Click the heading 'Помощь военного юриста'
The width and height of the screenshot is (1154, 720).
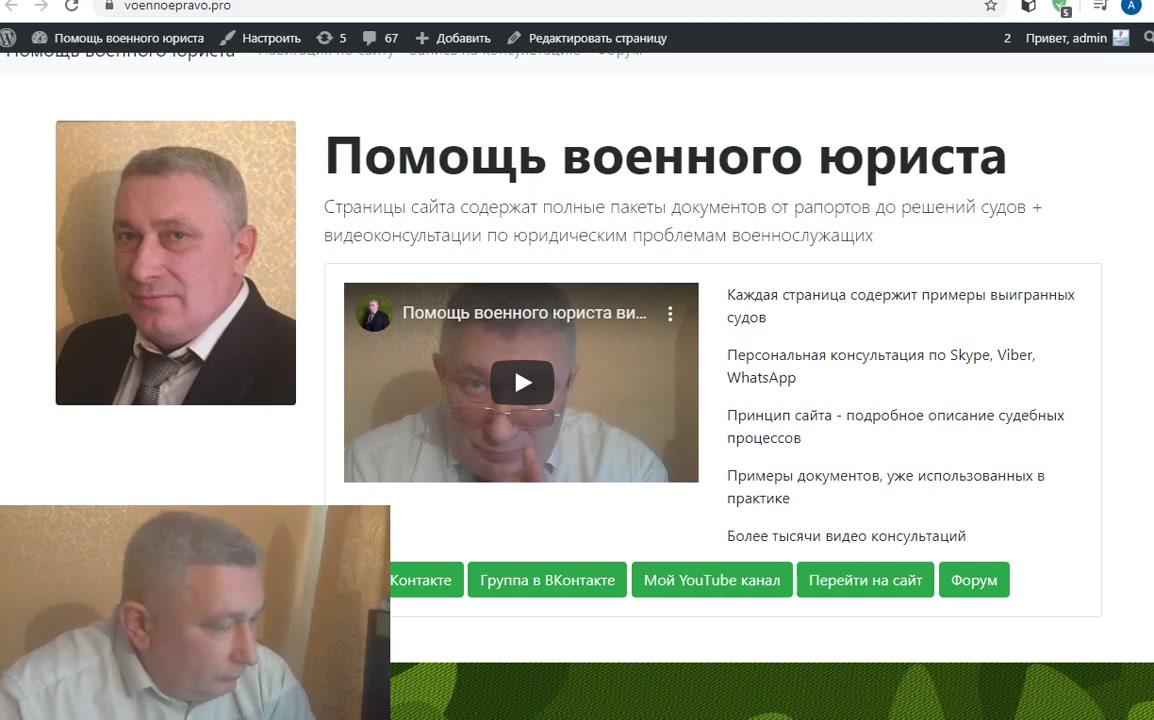coord(665,156)
